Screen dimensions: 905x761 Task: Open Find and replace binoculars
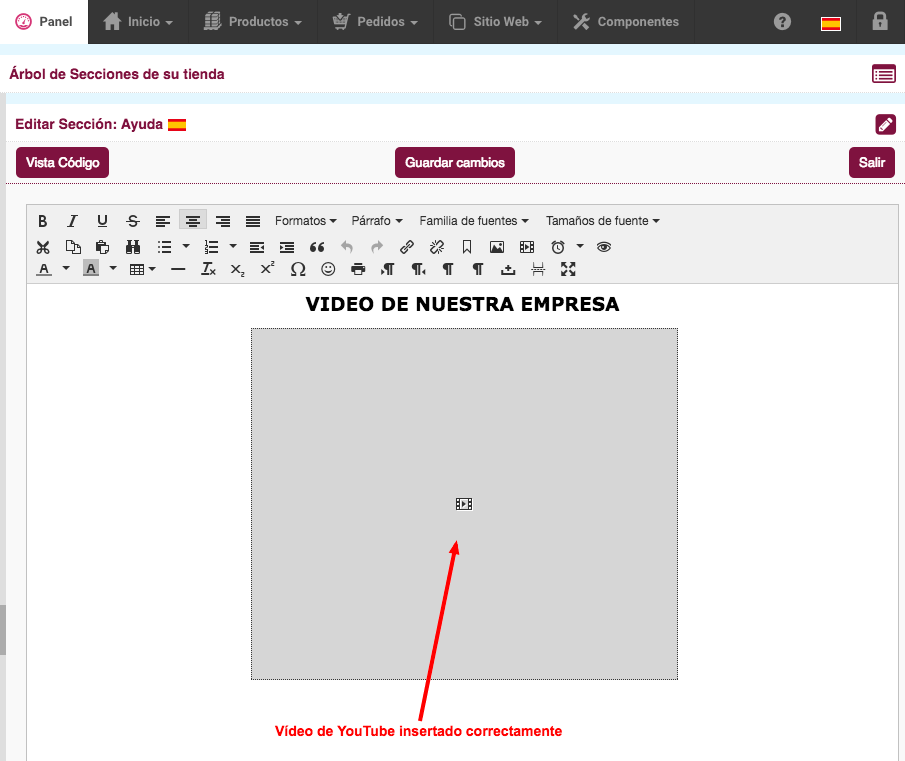pyautogui.click(x=133, y=248)
